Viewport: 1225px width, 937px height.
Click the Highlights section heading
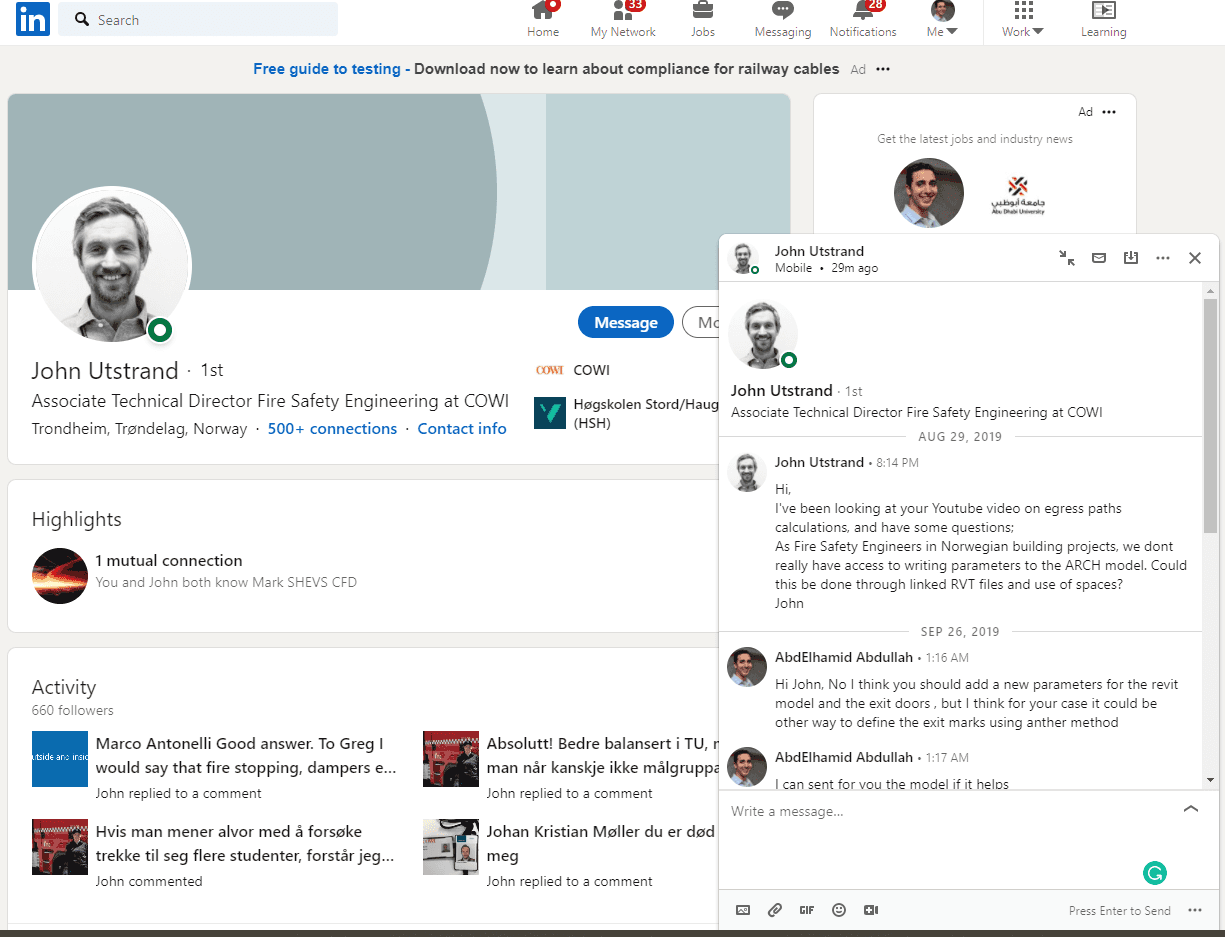[77, 519]
